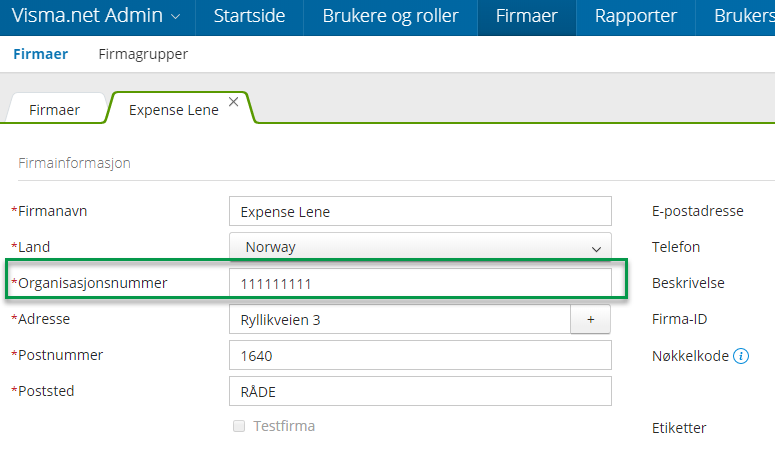
Task: Edit the Postnummer field
Action: point(420,355)
